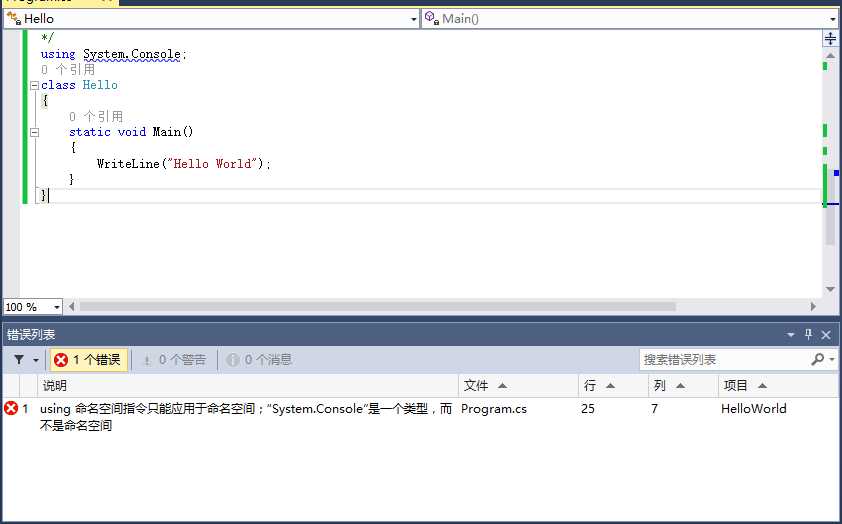This screenshot has width=842, height=524.
Task: Toggle the 1 个错误 errors filter button
Action: point(89,360)
